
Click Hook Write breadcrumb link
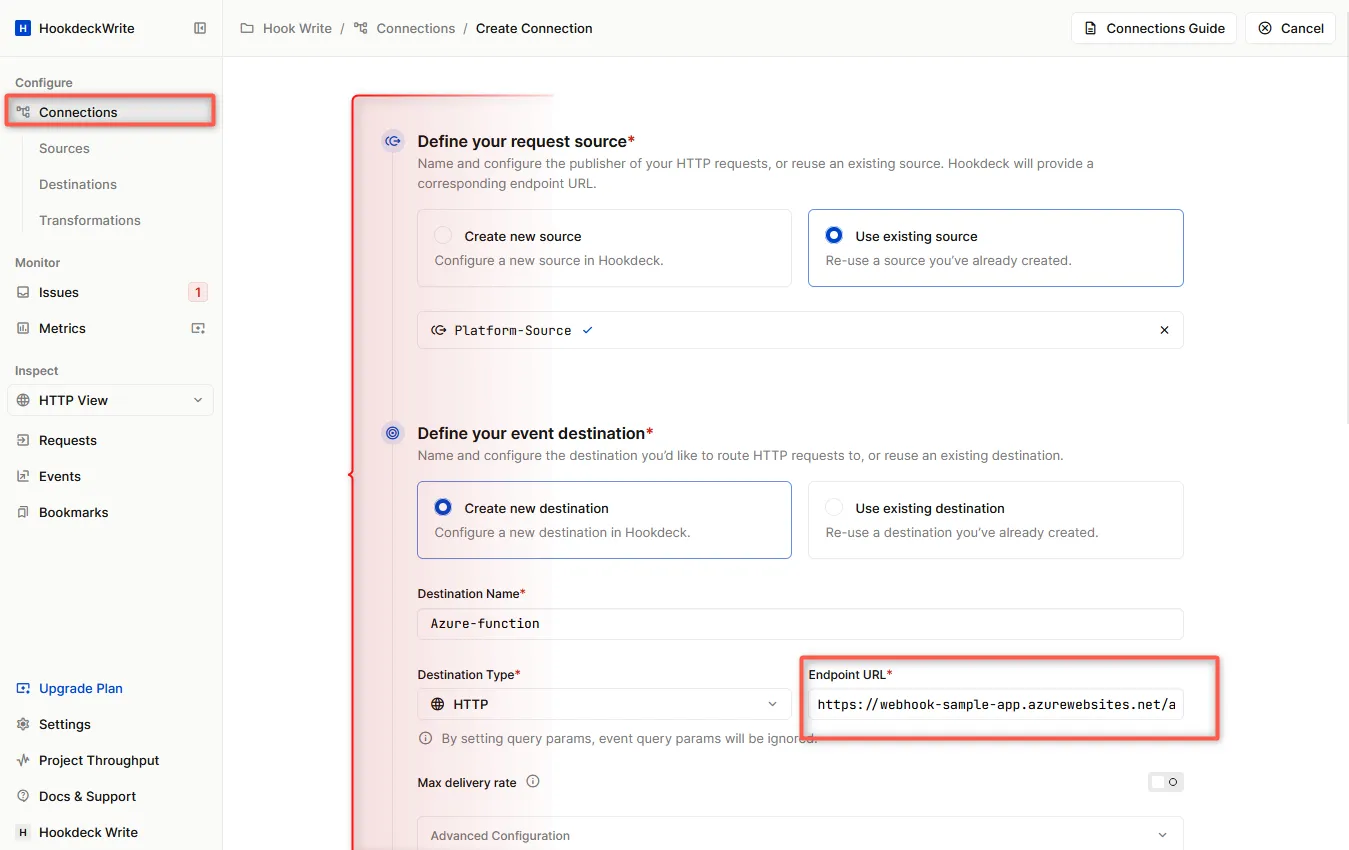click(297, 28)
